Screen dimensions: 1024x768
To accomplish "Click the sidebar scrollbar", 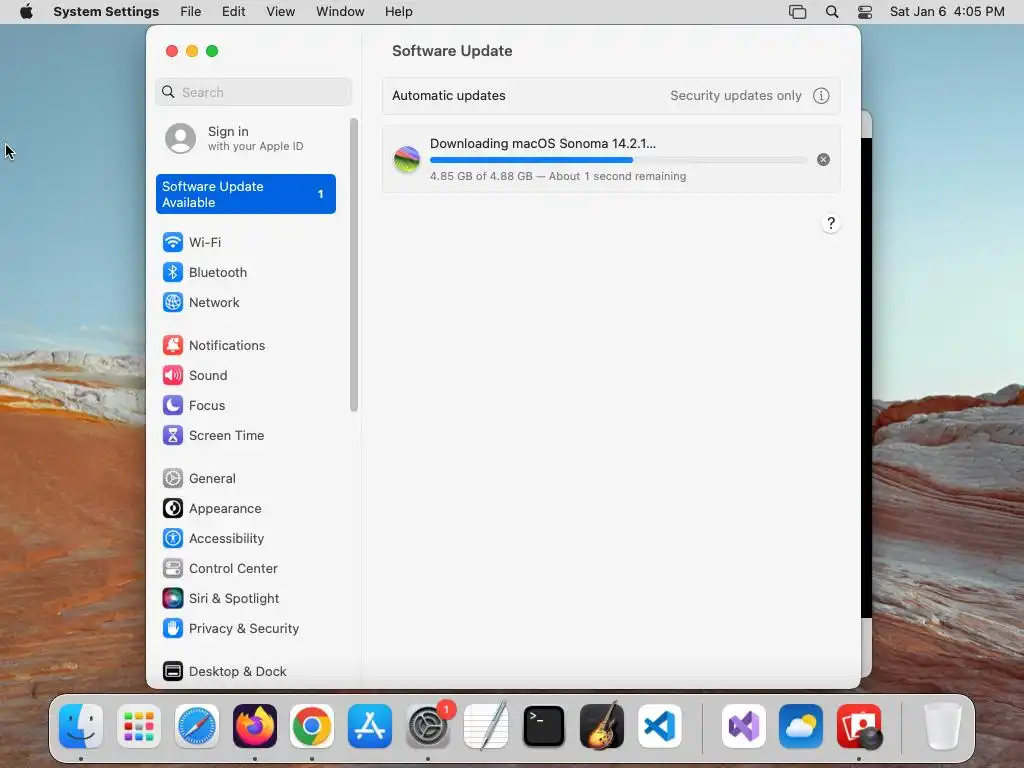I will click(354, 264).
